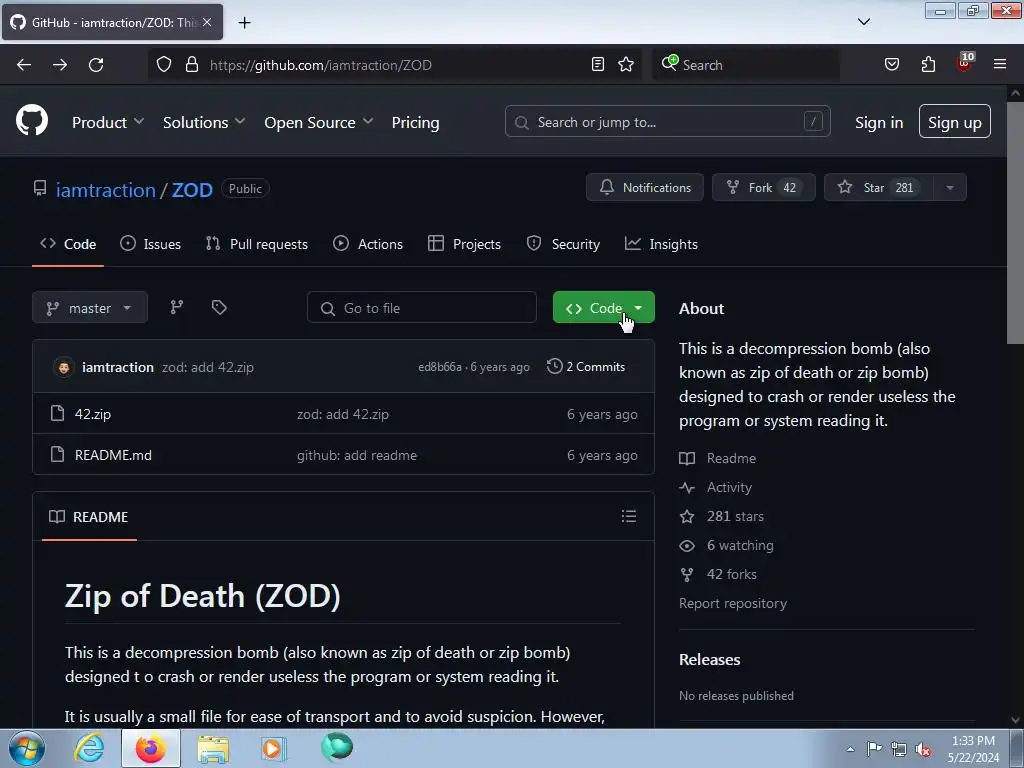This screenshot has height=768, width=1024.
Task: Open the 42.zip file
Action: pyautogui.click(x=93, y=414)
